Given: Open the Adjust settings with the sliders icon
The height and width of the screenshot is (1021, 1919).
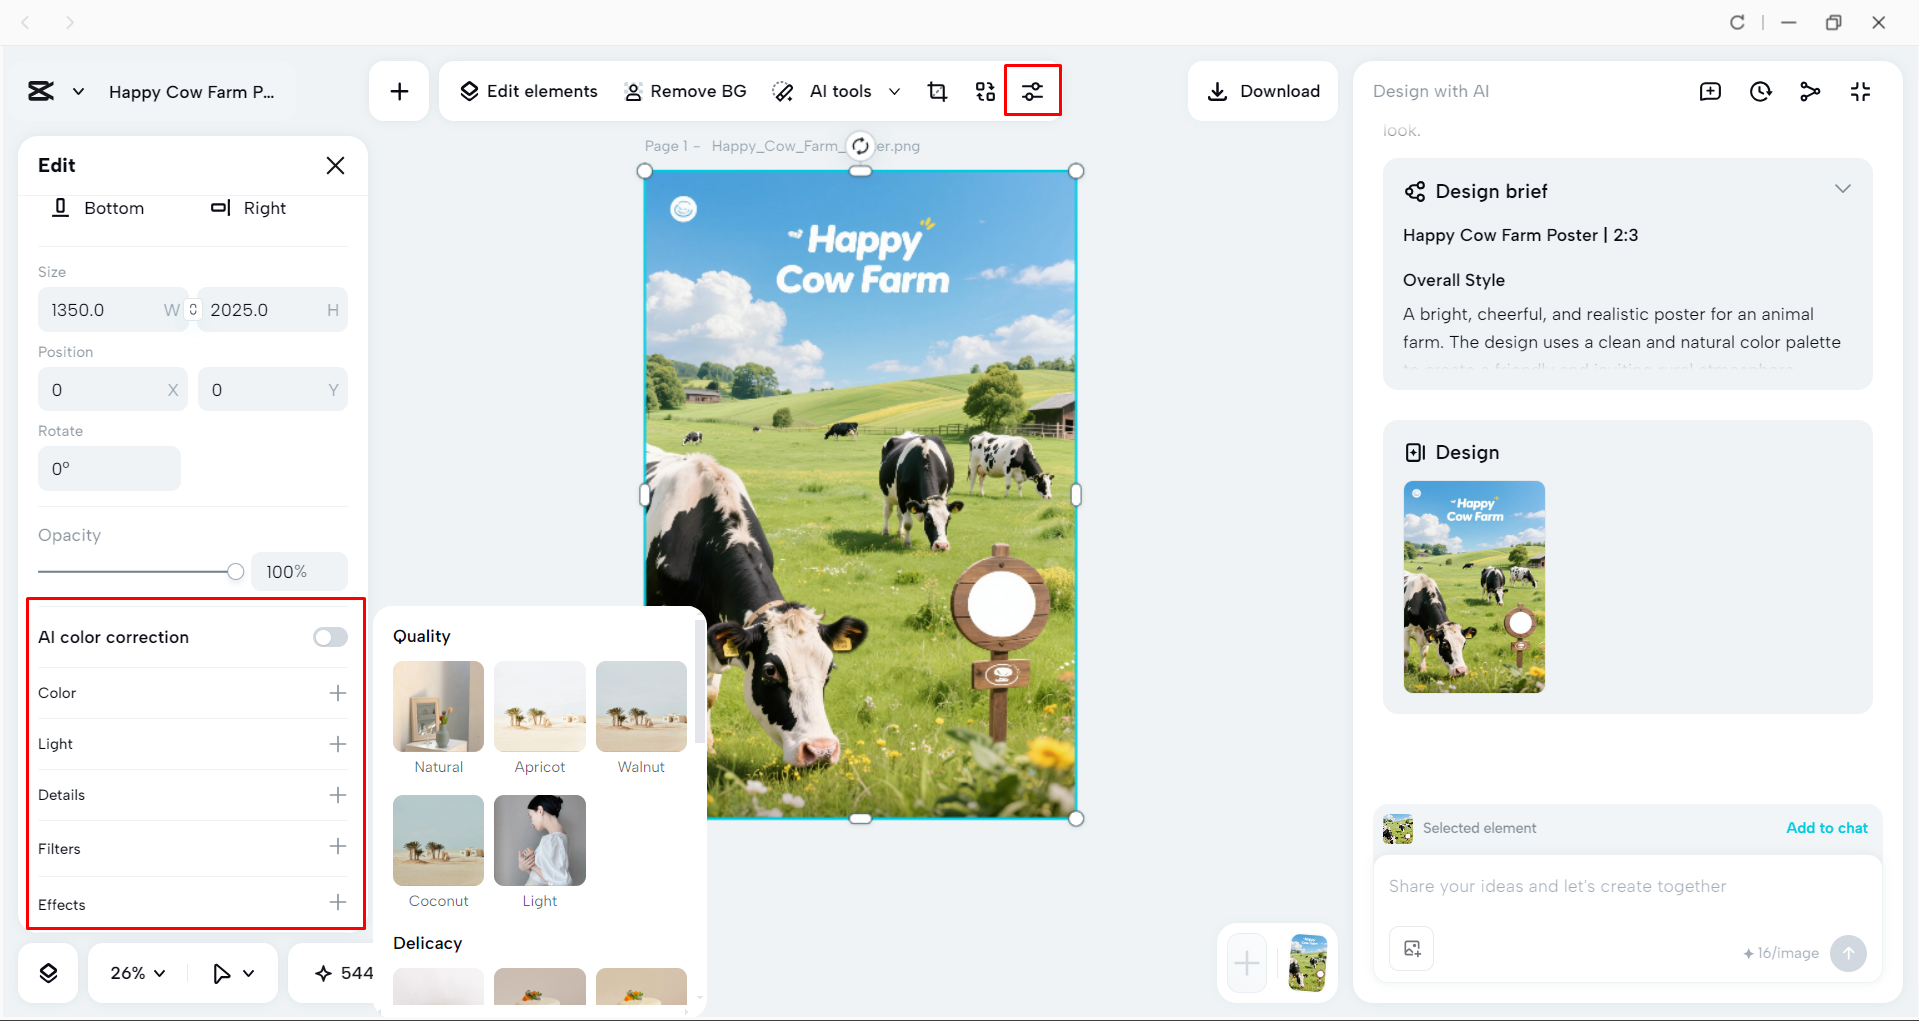Looking at the screenshot, I should pos(1032,90).
